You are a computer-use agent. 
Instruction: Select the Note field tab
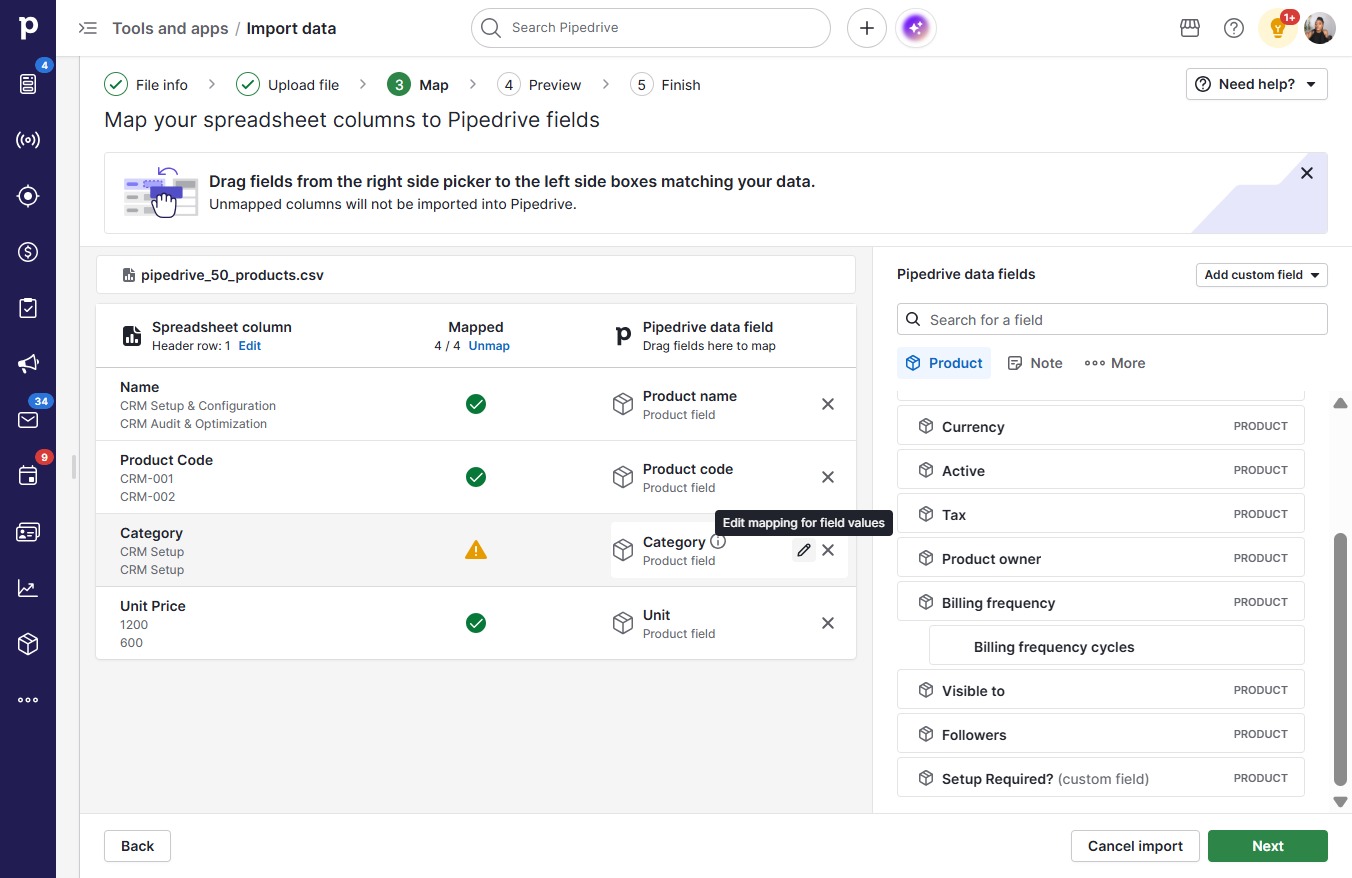click(x=1035, y=363)
